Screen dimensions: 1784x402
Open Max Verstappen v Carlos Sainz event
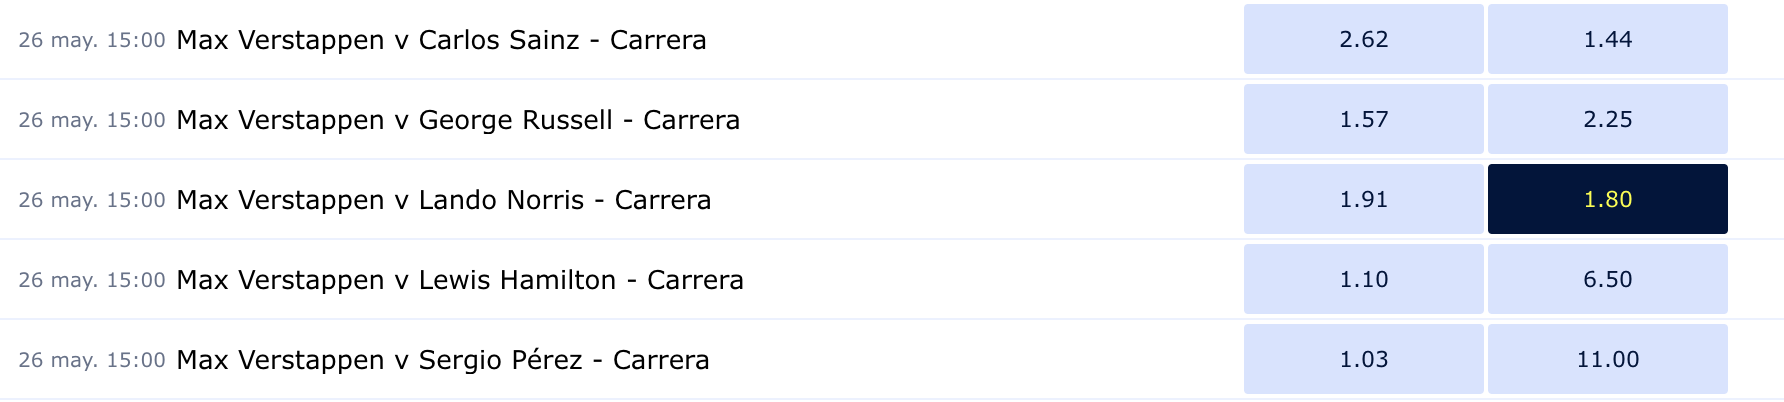click(441, 40)
